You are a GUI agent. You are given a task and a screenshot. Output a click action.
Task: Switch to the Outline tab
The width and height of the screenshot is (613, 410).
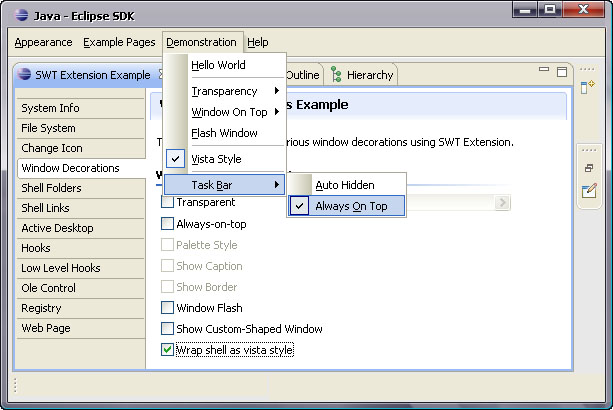[x=303, y=75]
